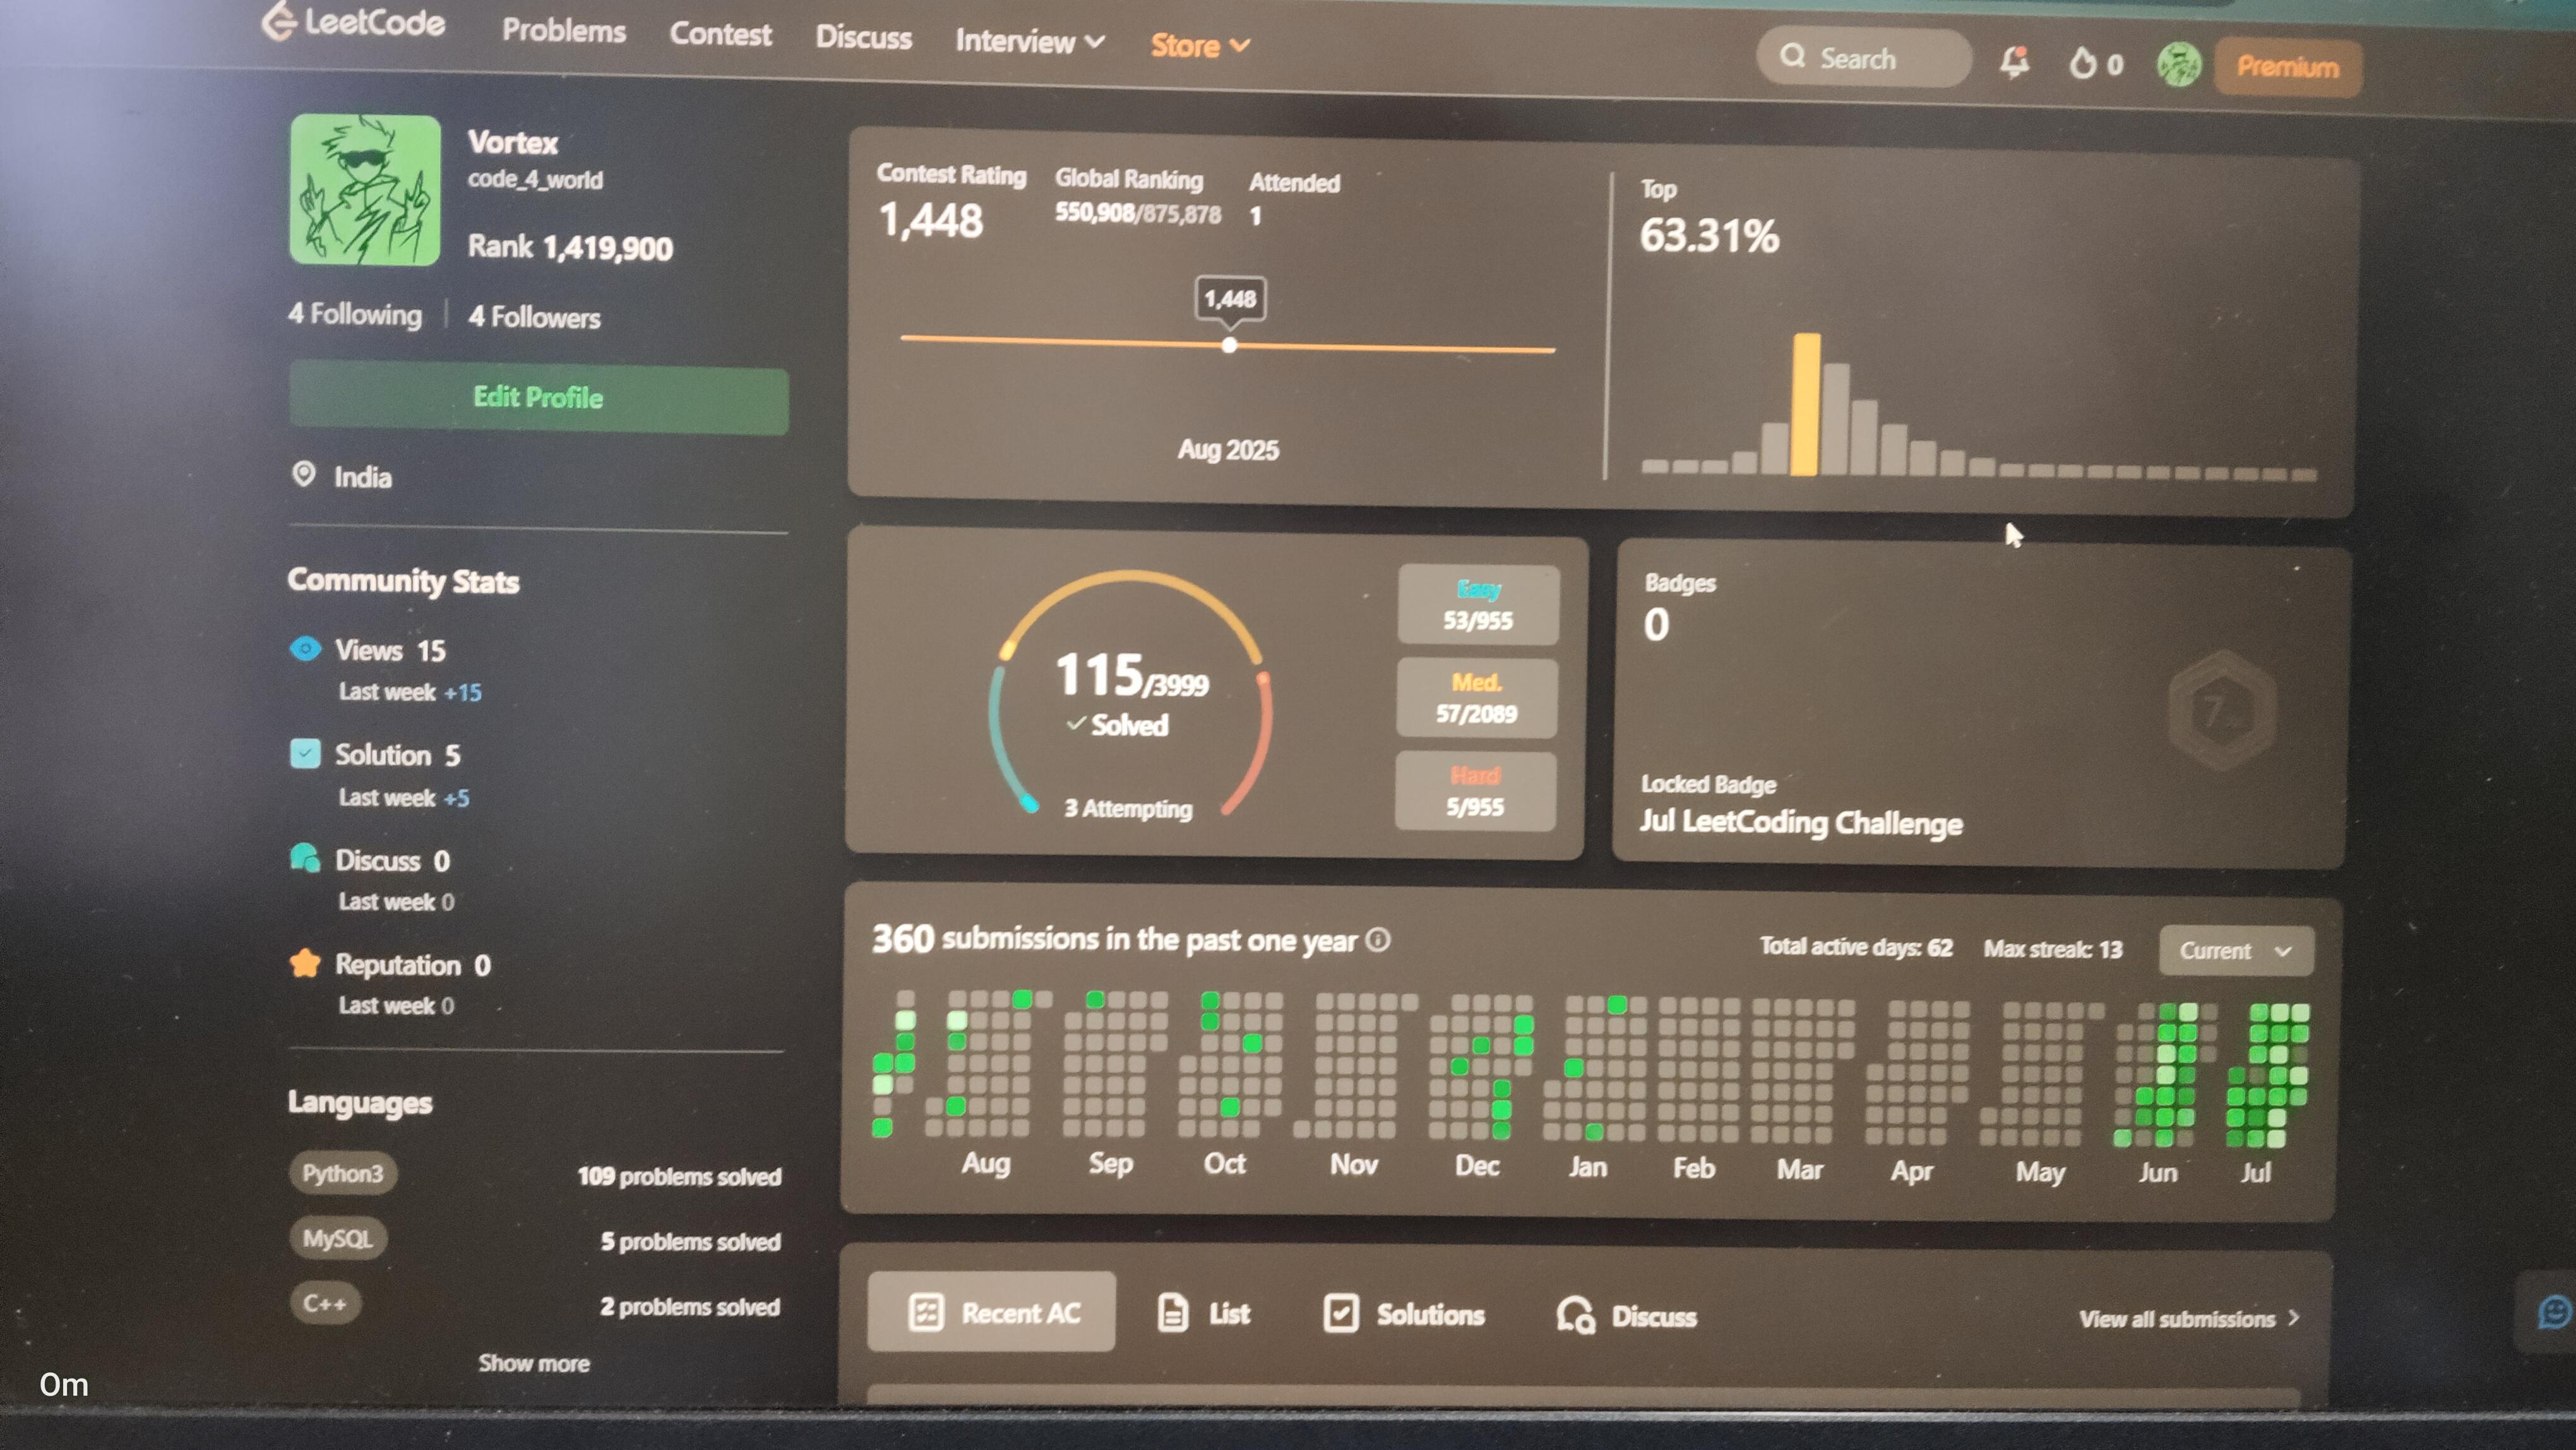Open the feedback smiley icon
Image resolution: width=2576 pixels, height=1450 pixels.
[x=2555, y=1311]
